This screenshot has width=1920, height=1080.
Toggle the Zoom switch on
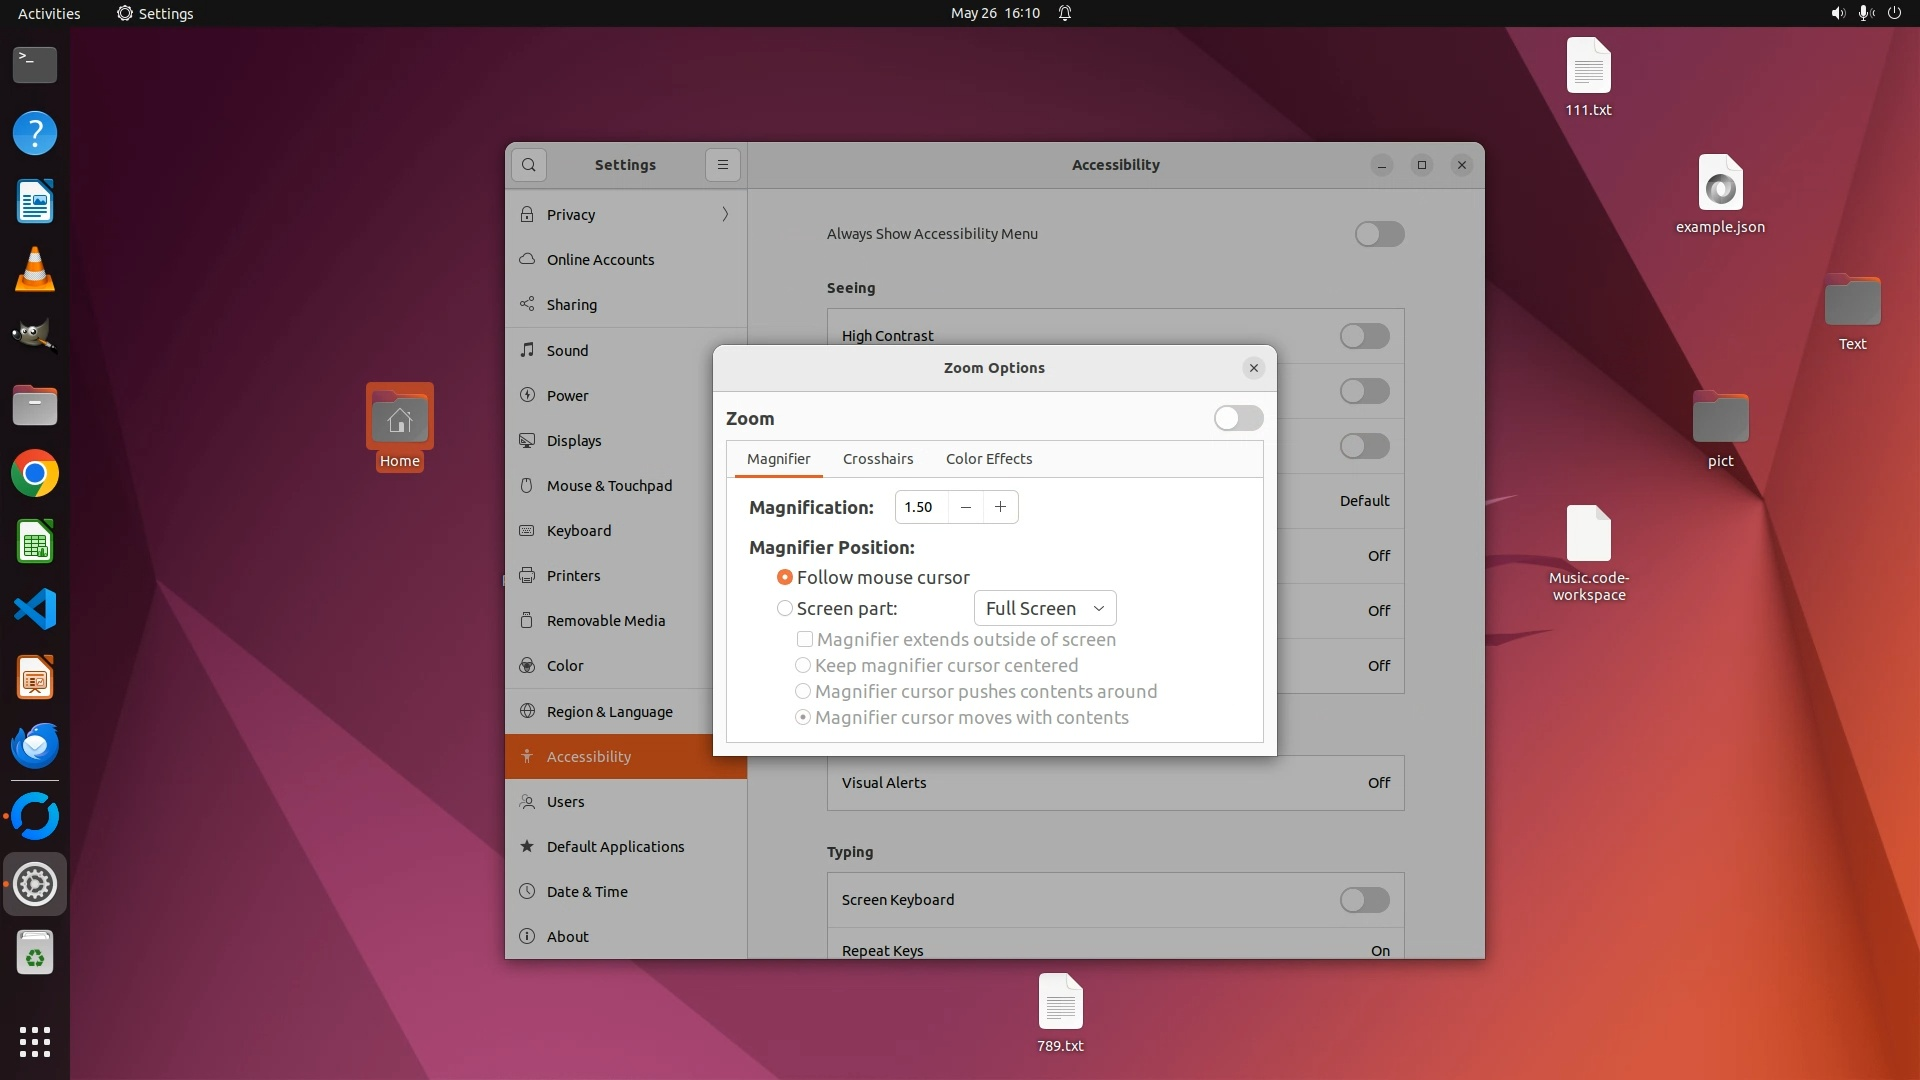pyautogui.click(x=1238, y=418)
